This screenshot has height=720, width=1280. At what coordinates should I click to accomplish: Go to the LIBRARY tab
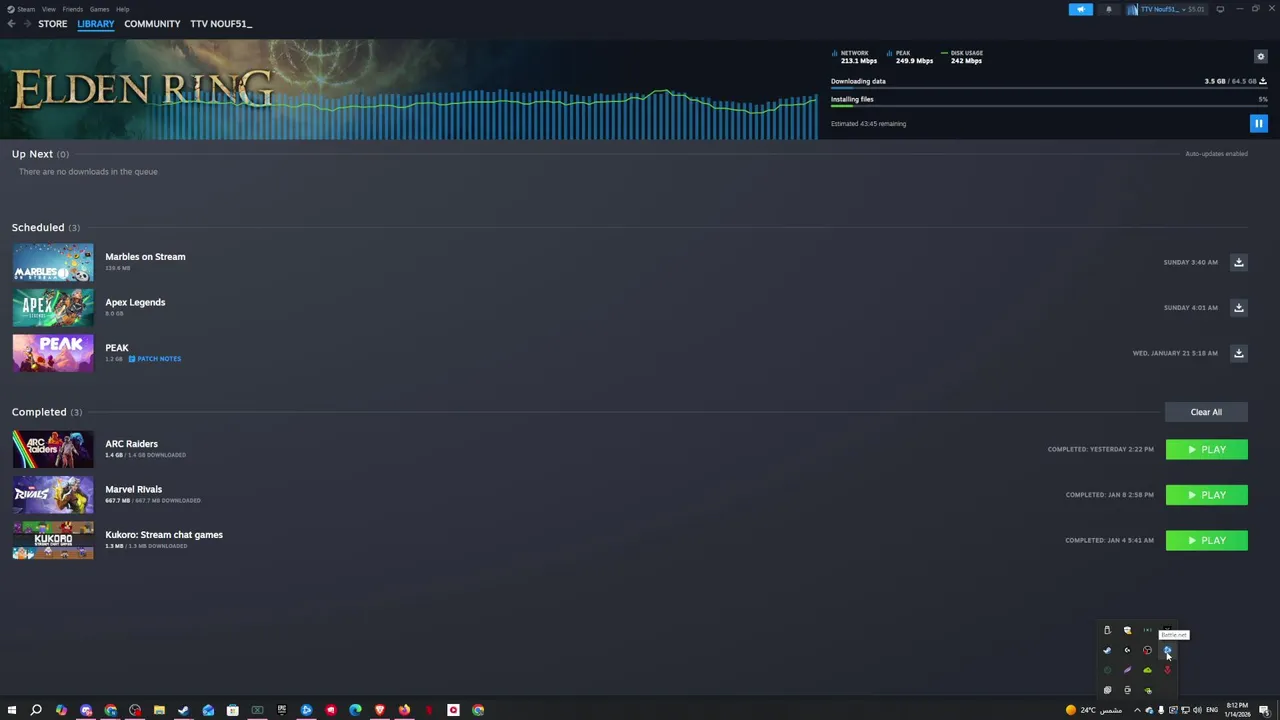coord(96,24)
